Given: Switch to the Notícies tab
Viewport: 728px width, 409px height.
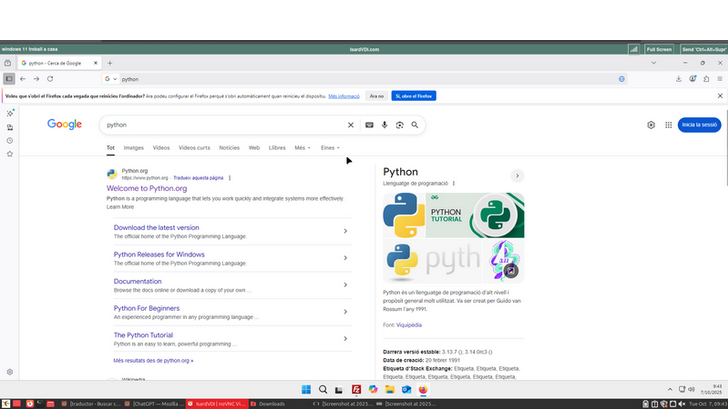Looking at the screenshot, I should coord(229,147).
